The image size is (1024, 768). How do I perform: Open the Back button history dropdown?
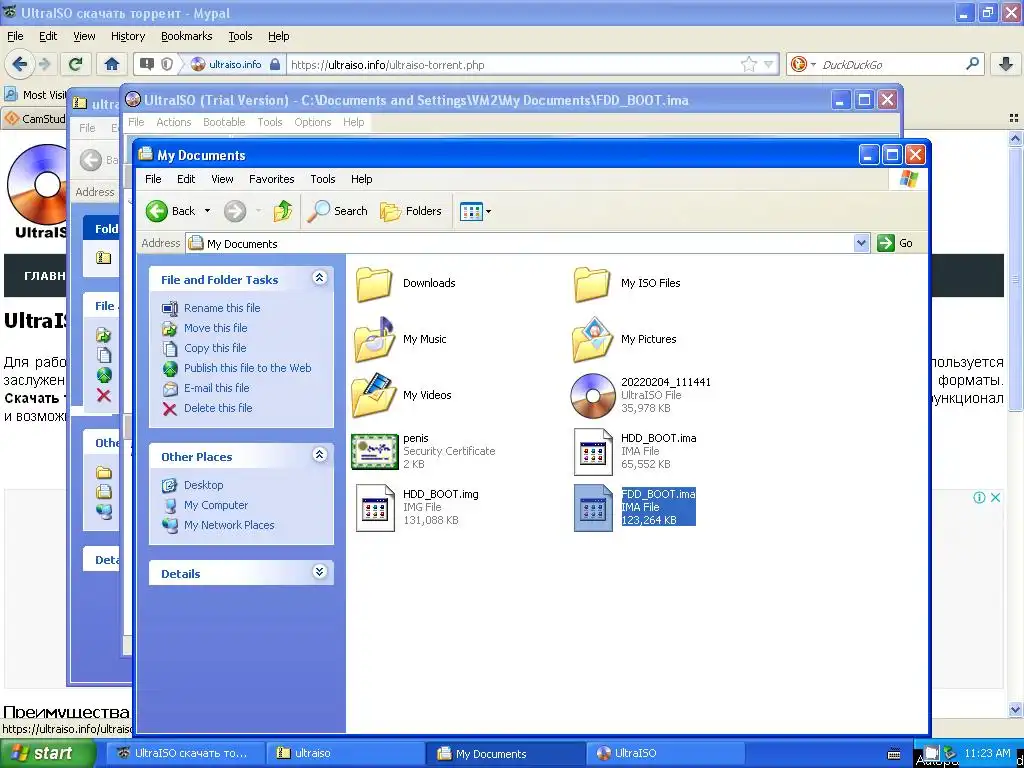[208, 211]
